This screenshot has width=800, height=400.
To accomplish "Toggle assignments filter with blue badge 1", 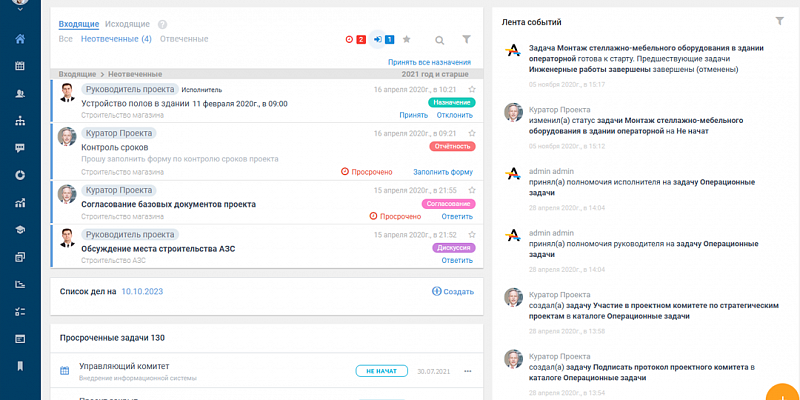I will tap(383, 39).
